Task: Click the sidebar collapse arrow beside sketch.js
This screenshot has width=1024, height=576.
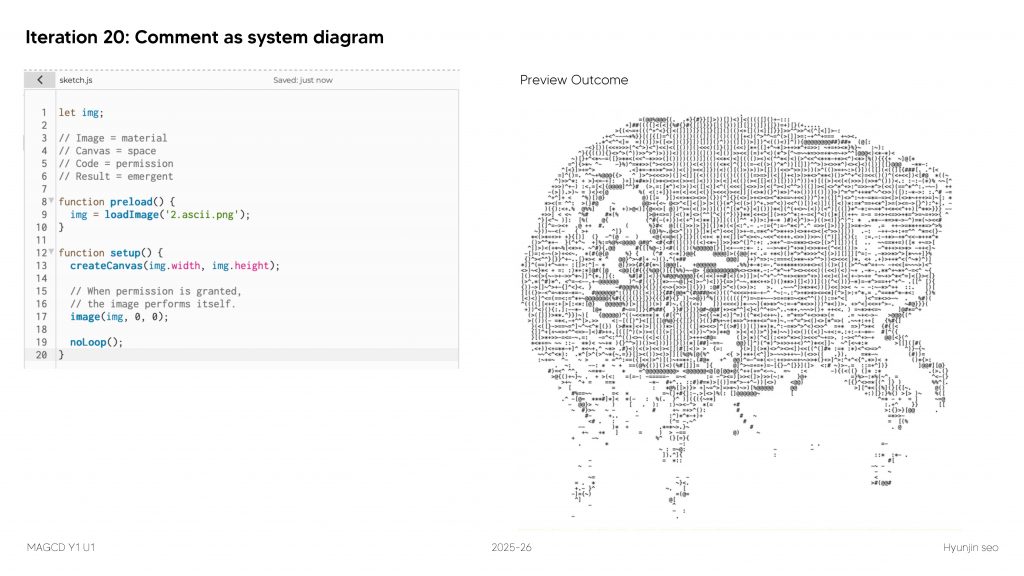Action: (39, 80)
